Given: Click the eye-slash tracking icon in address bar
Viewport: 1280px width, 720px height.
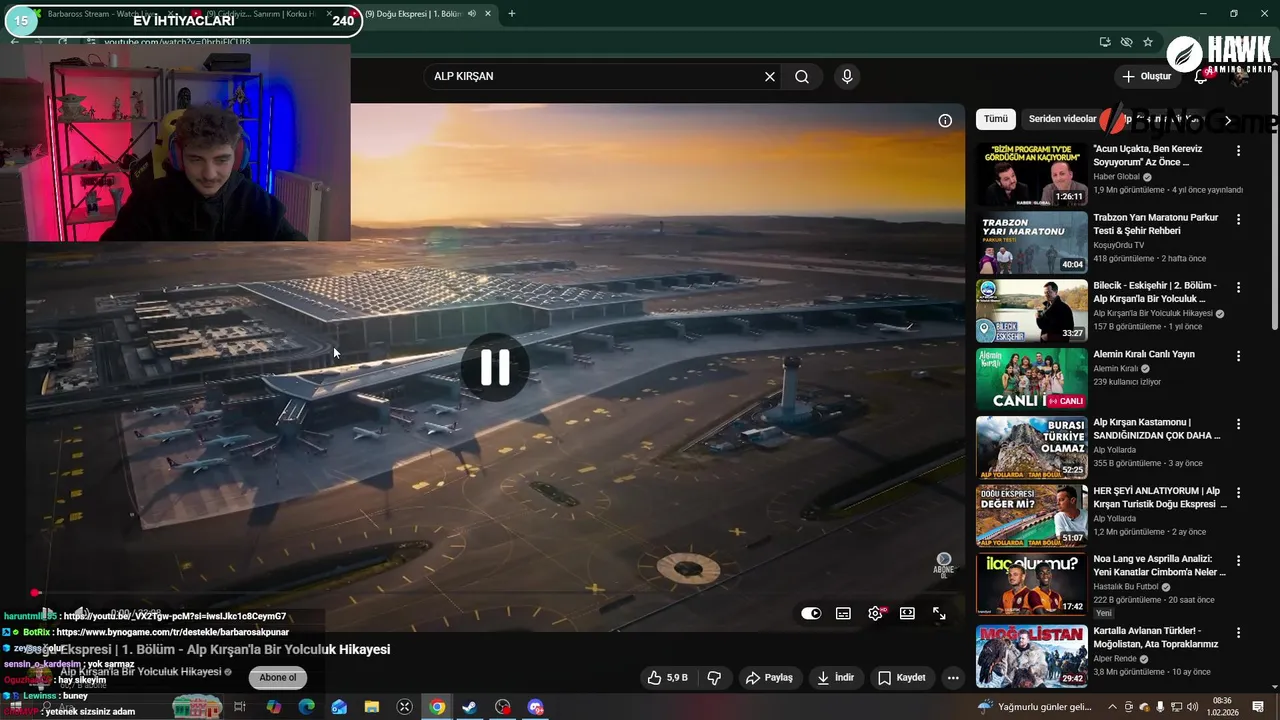Looking at the screenshot, I should (1126, 42).
